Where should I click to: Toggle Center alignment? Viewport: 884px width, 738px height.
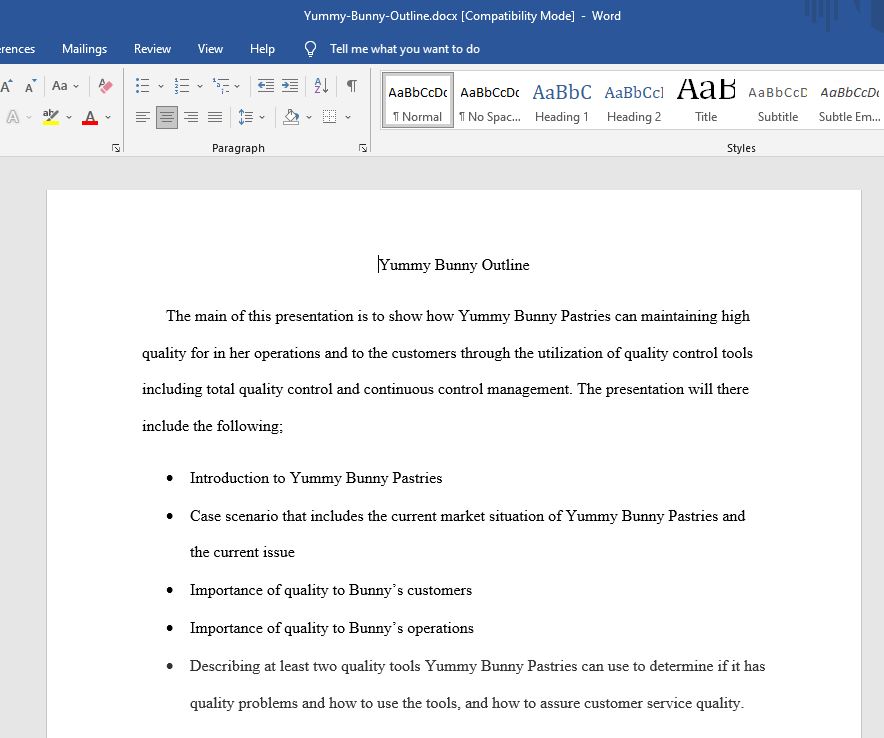(x=167, y=117)
